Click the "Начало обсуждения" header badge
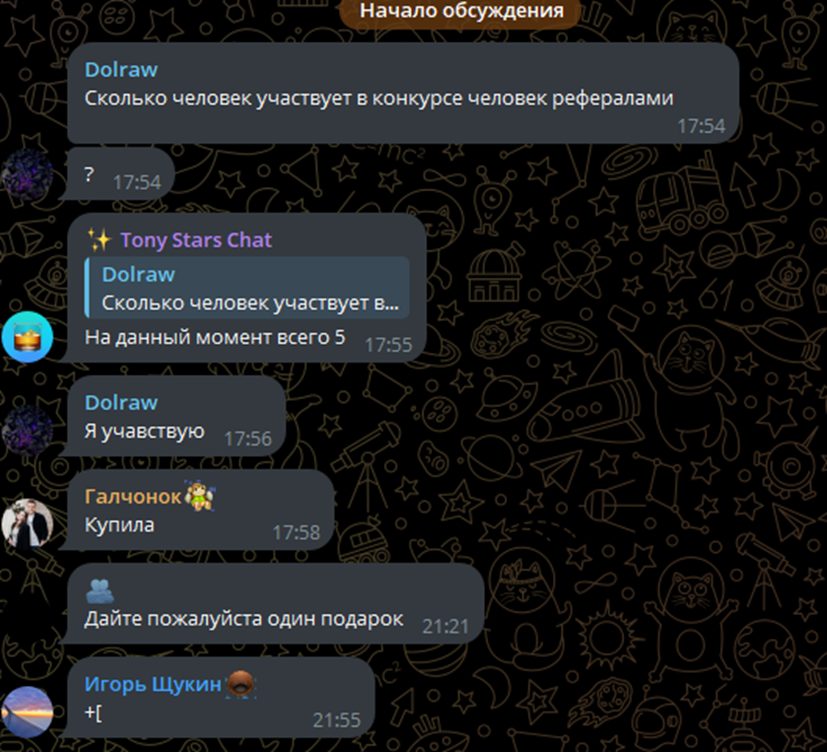The height and width of the screenshot is (752, 827). pos(461,11)
